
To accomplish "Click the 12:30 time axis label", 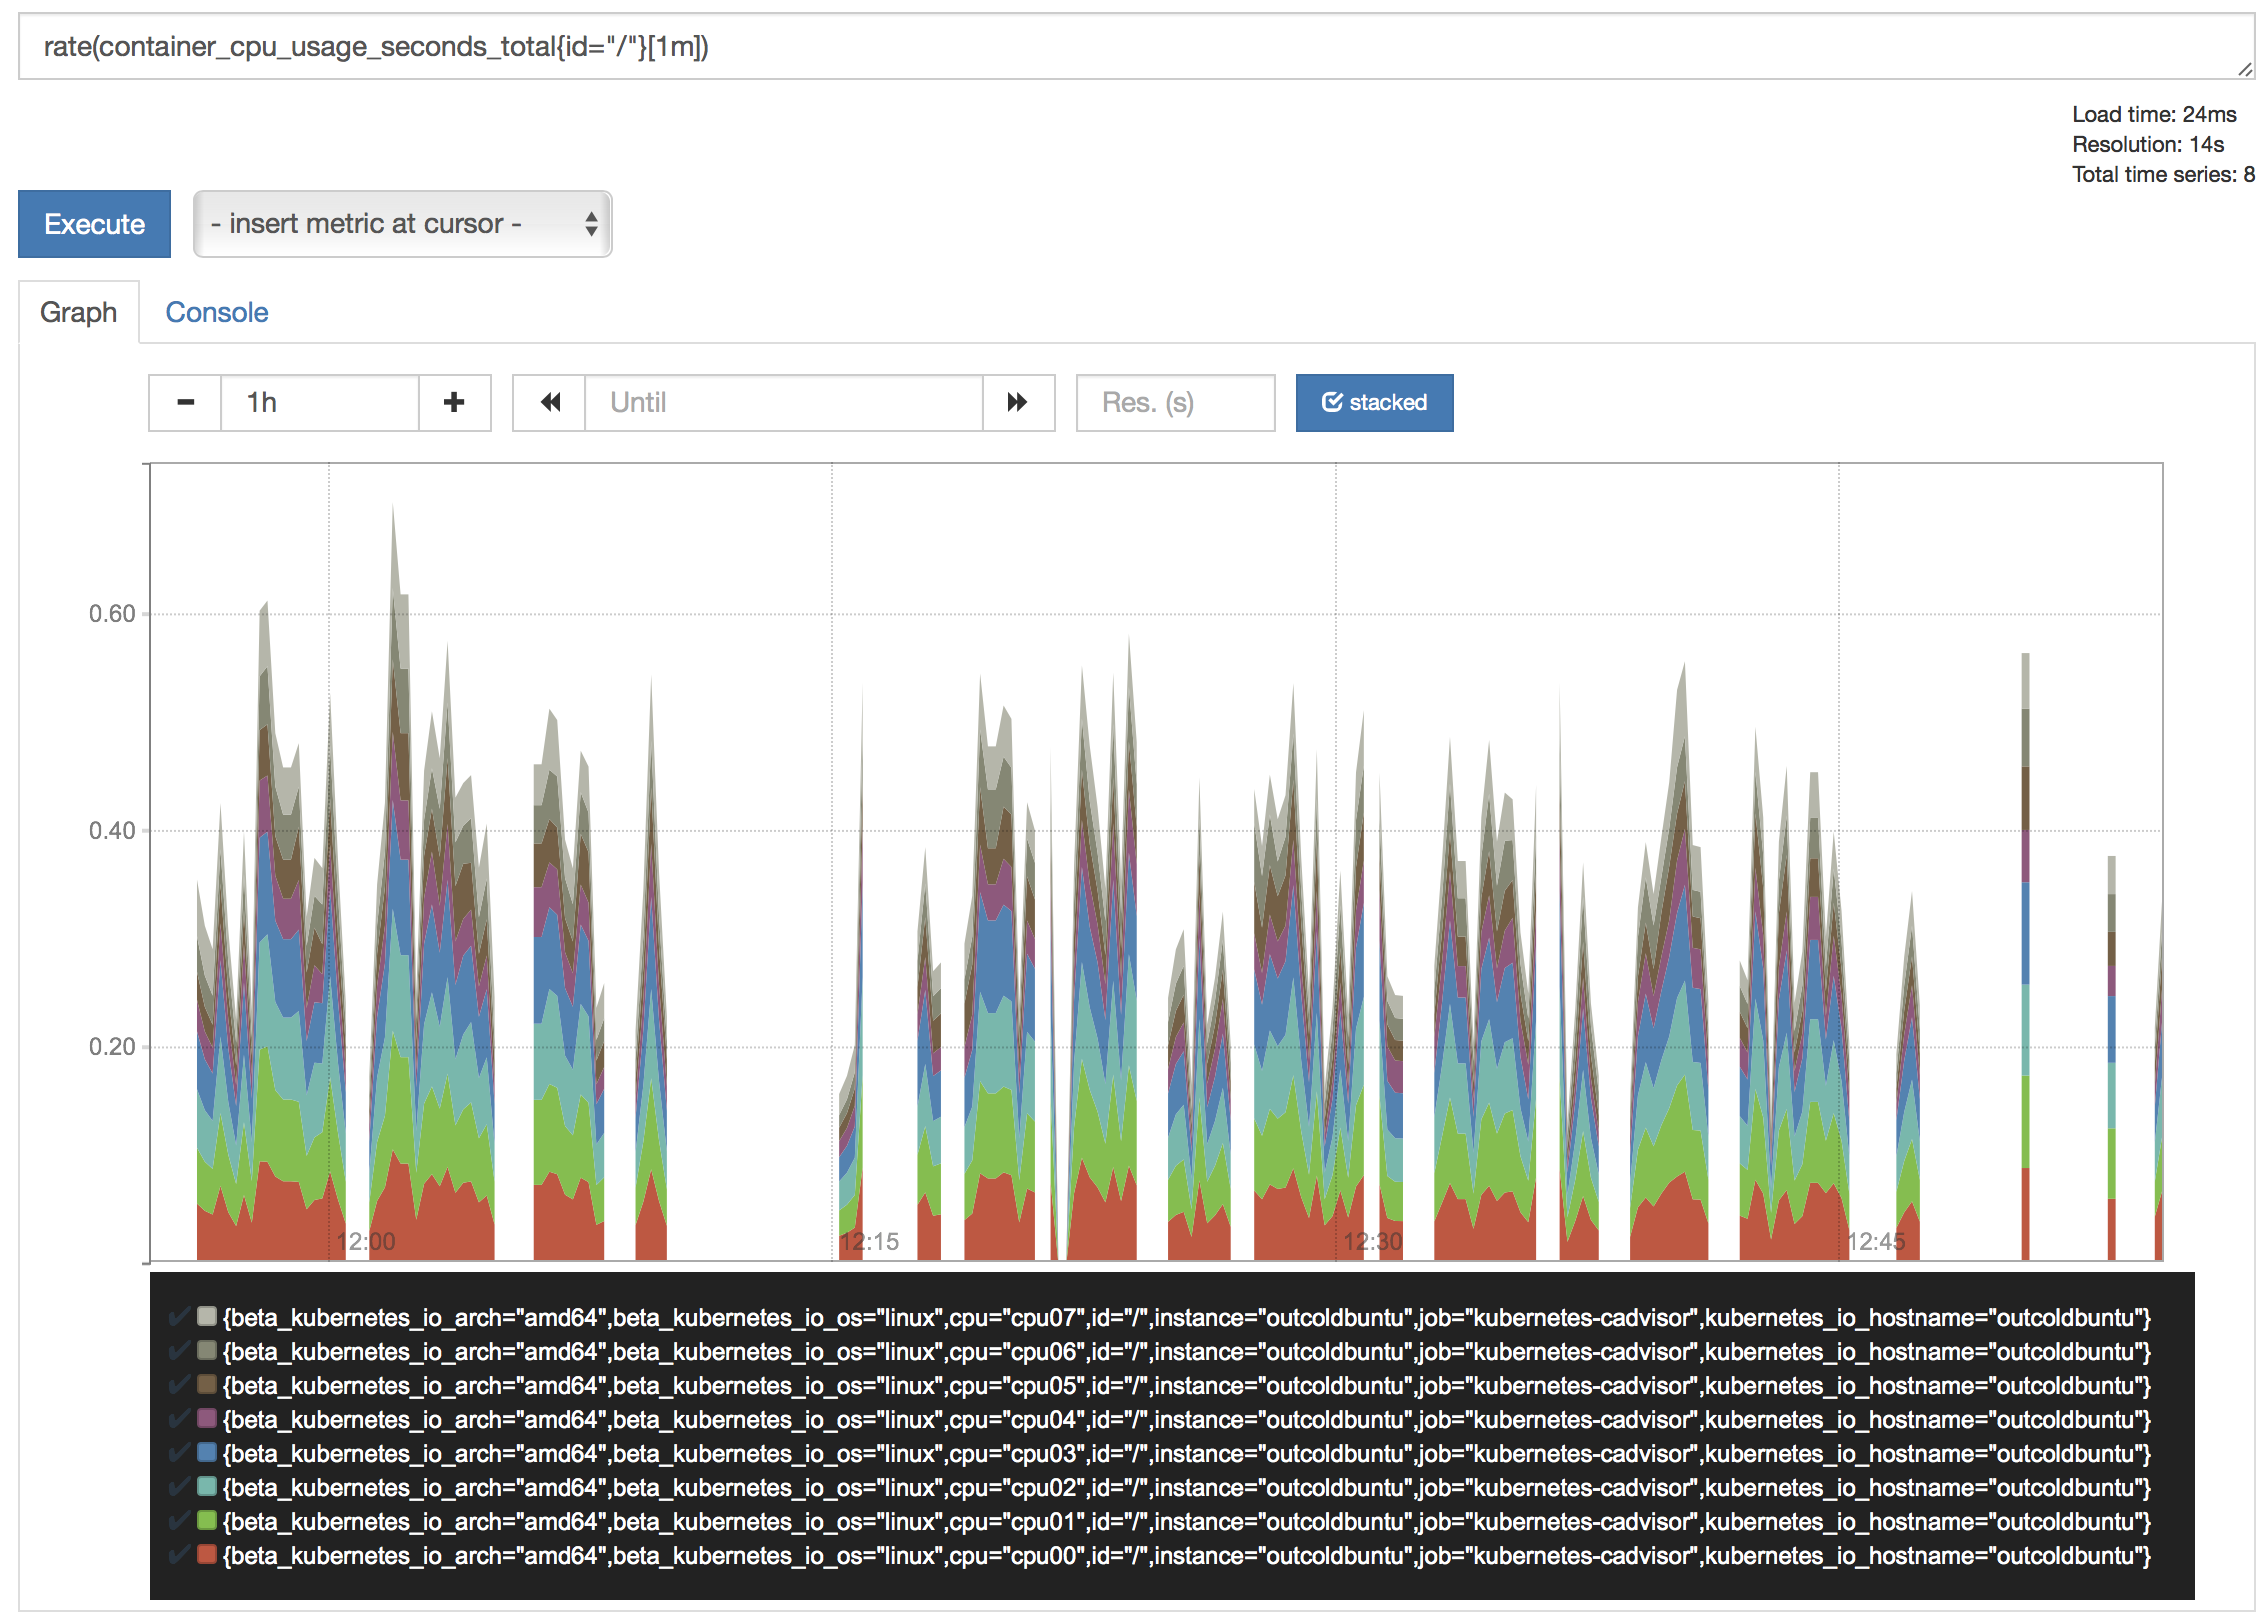I will 1373,1242.
